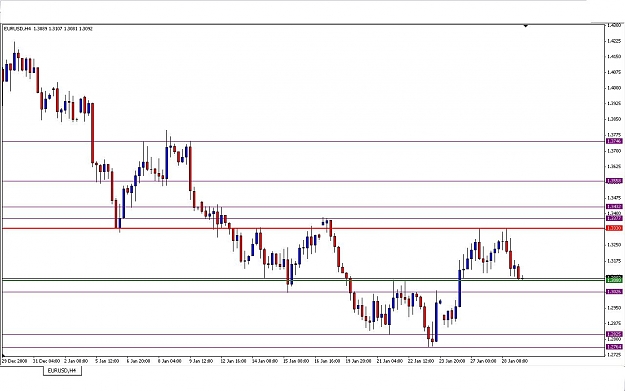This screenshot has height=391, width=625.
Task: Click the 1.2950 price axis value
Action: [614, 308]
